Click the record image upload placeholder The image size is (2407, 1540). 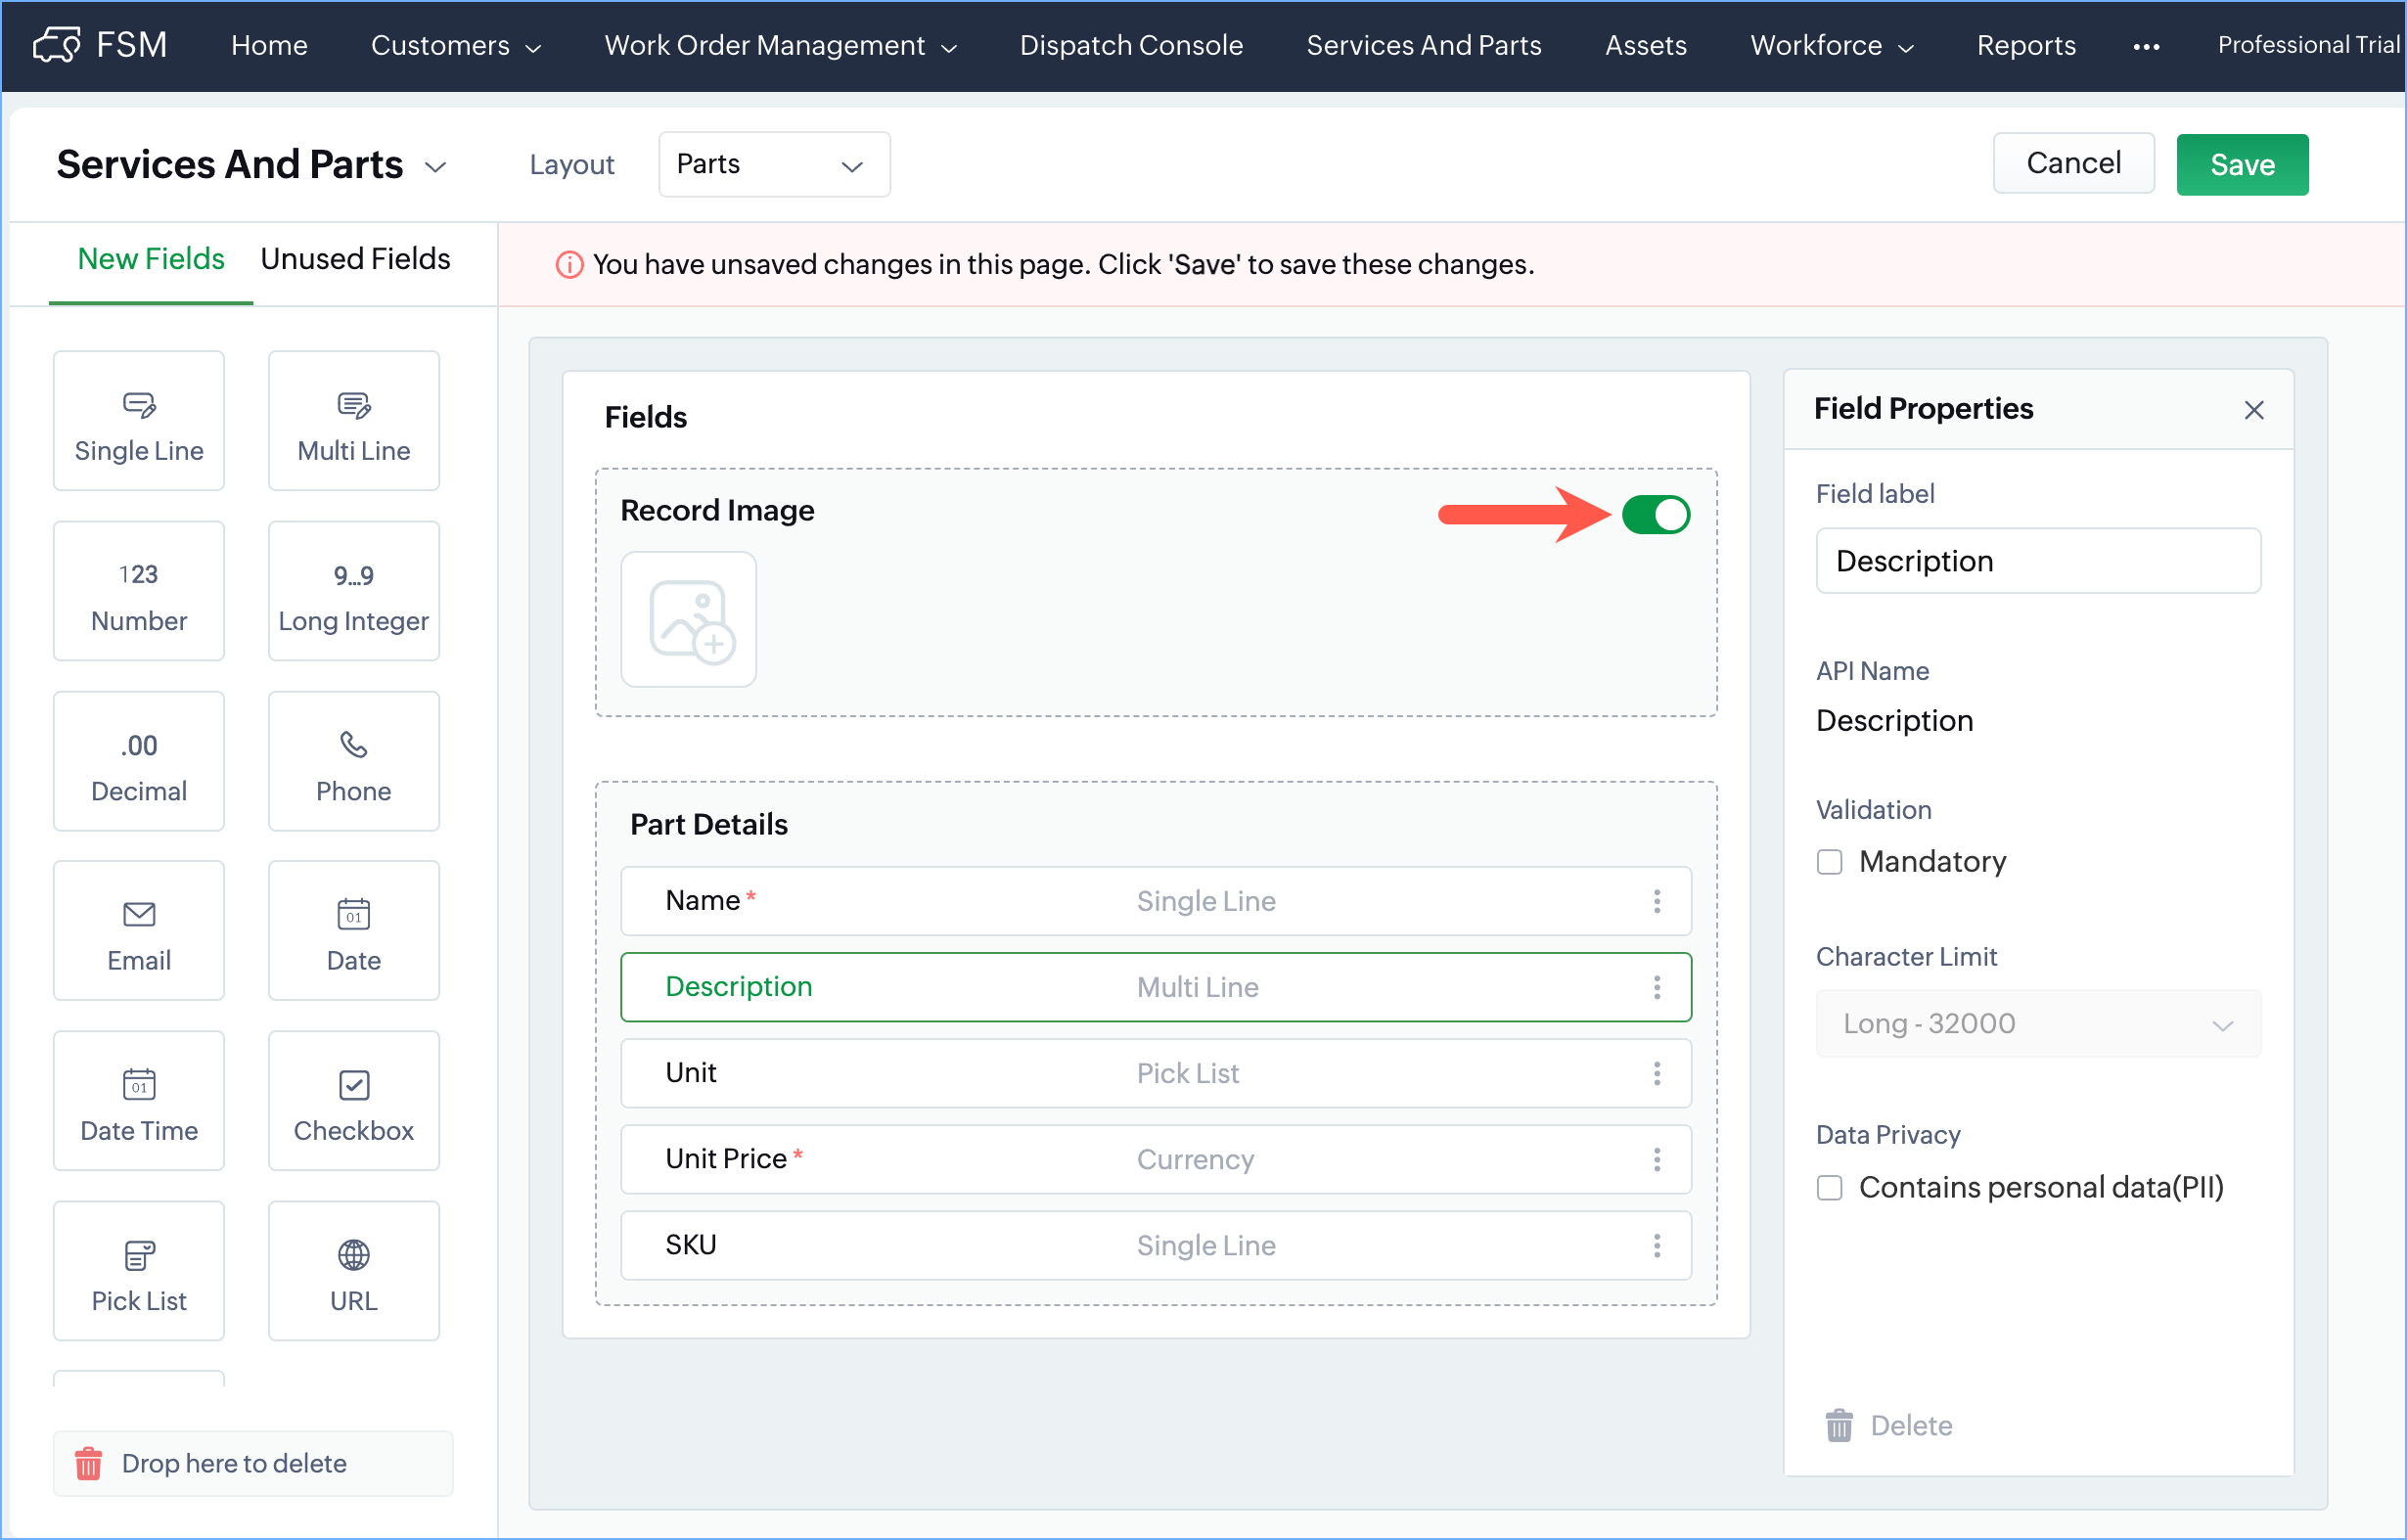688,620
